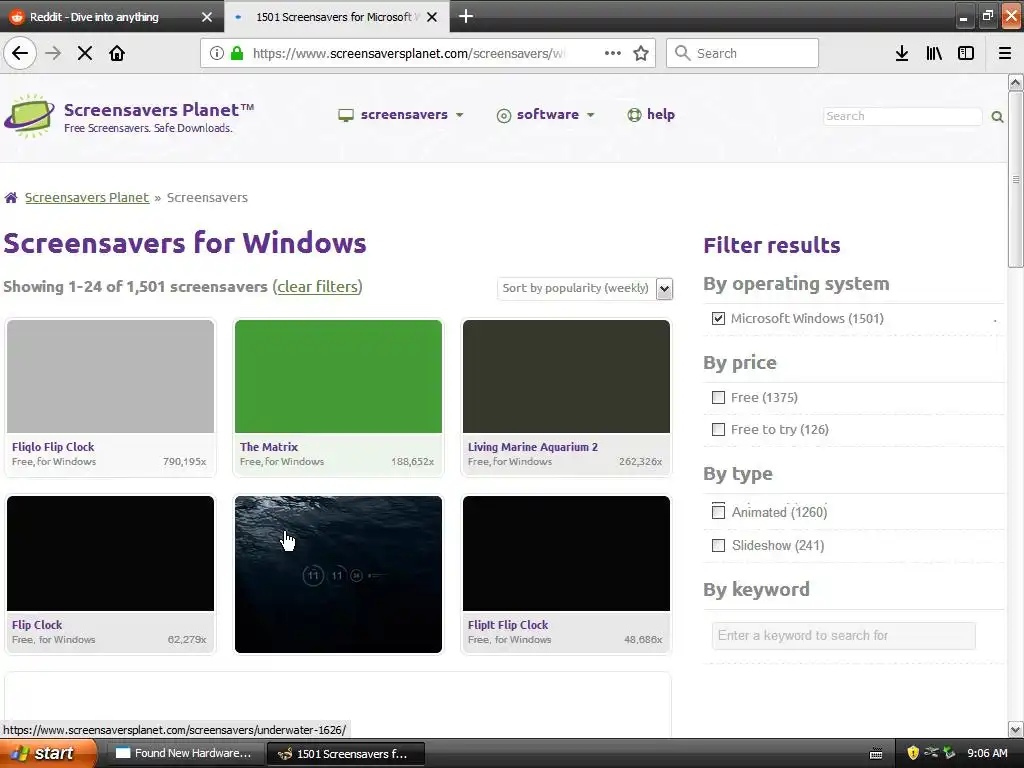This screenshot has width=1024, height=768.
Task: Open the help menu item
Action: [x=651, y=115]
